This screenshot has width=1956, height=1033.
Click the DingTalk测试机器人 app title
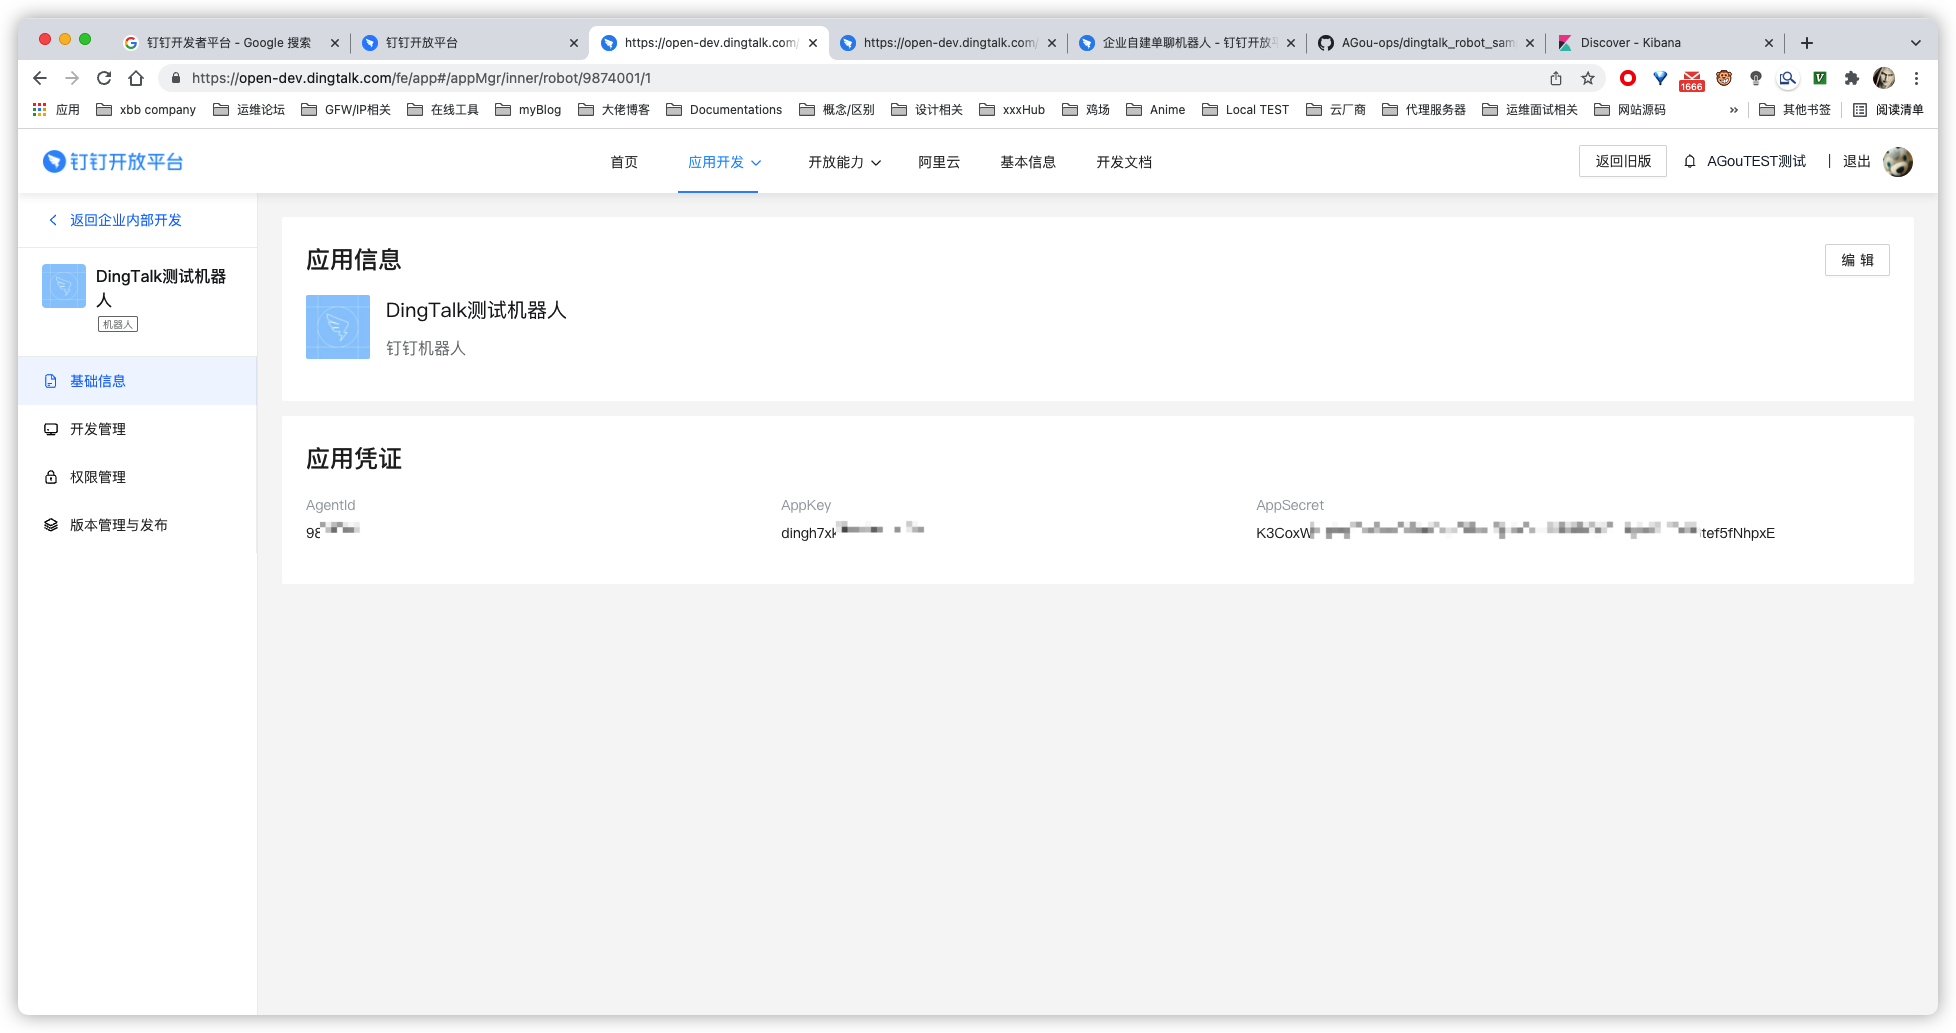click(476, 310)
